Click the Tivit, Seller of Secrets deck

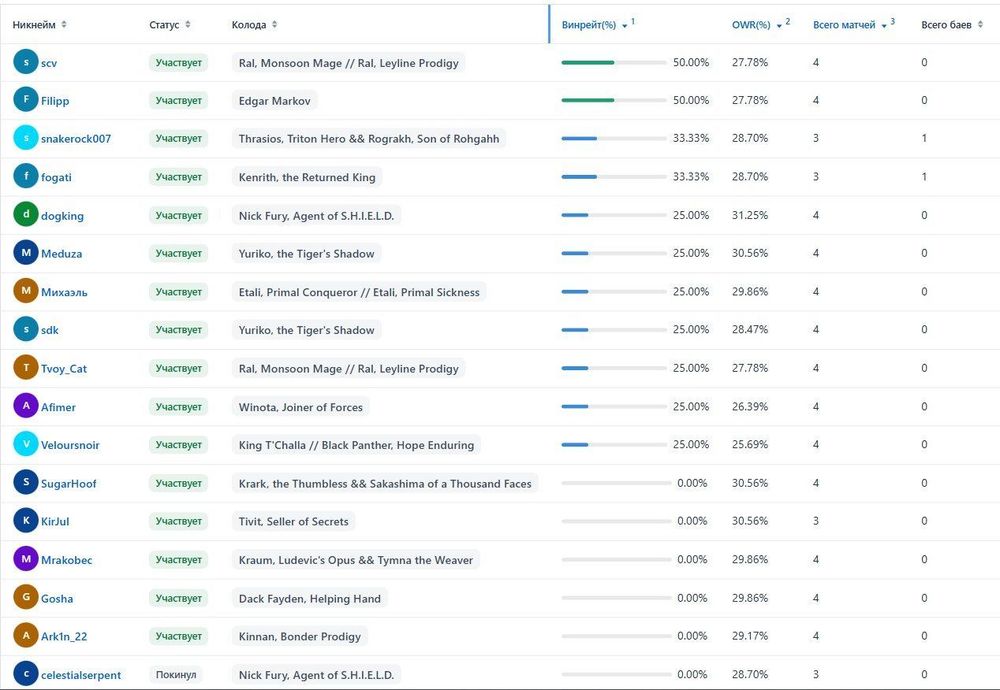click(x=293, y=521)
